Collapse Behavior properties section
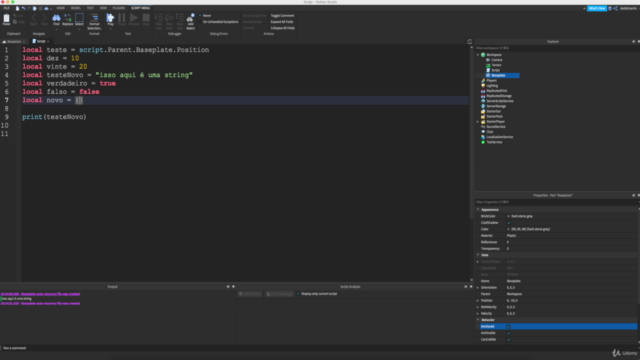The height and width of the screenshot is (360, 640). tap(478, 320)
